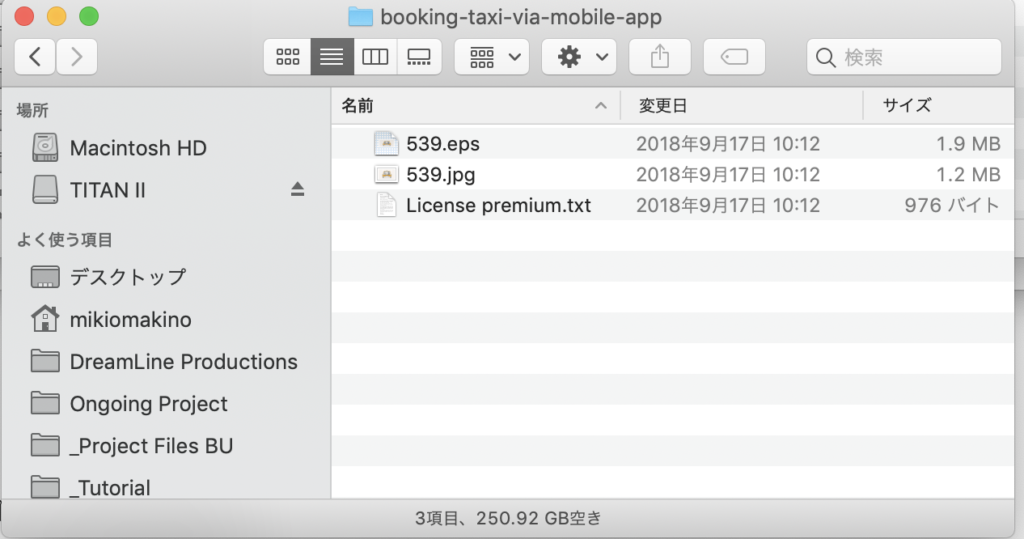Click the _Project Files BU folder icon
Screen dimensions: 1024x539
pos(45,445)
